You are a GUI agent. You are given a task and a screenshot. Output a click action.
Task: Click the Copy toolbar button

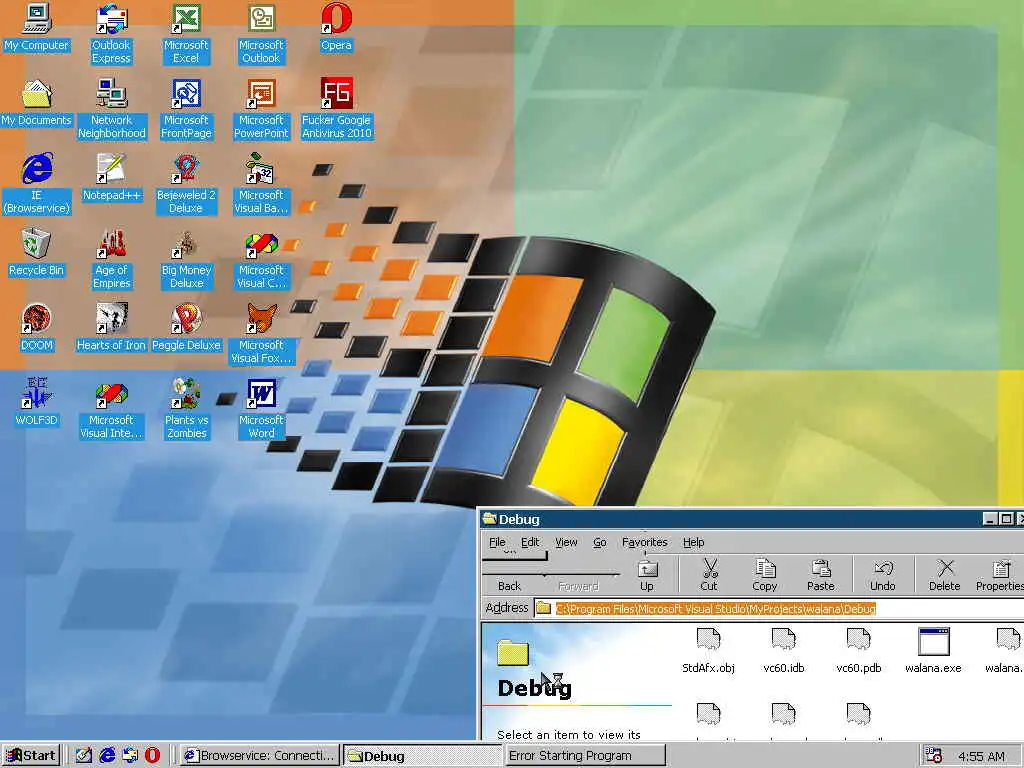tap(765, 575)
